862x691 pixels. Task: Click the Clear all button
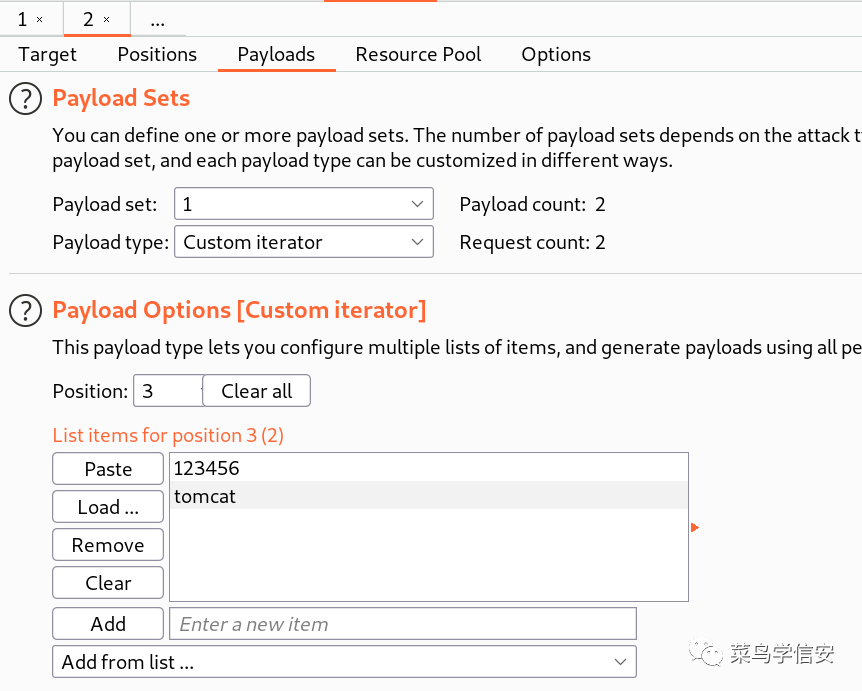[257, 391]
